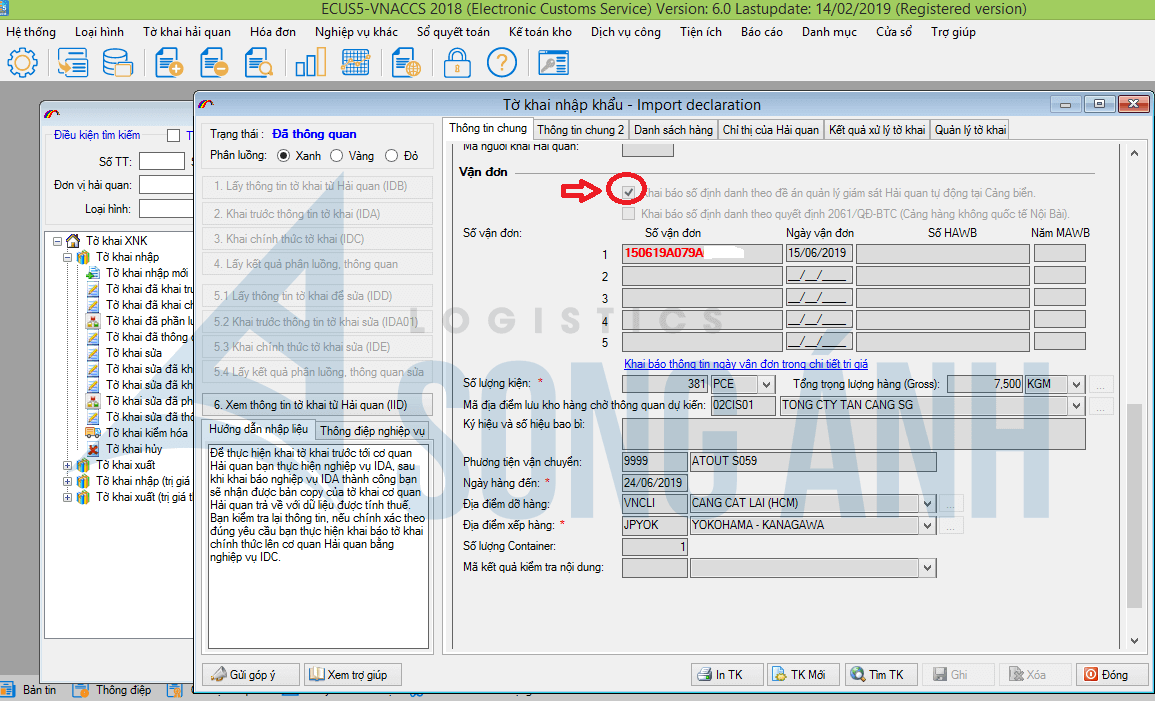1155x701 pixels.
Task: Open the PCE package unit dropdown
Action: click(x=766, y=384)
